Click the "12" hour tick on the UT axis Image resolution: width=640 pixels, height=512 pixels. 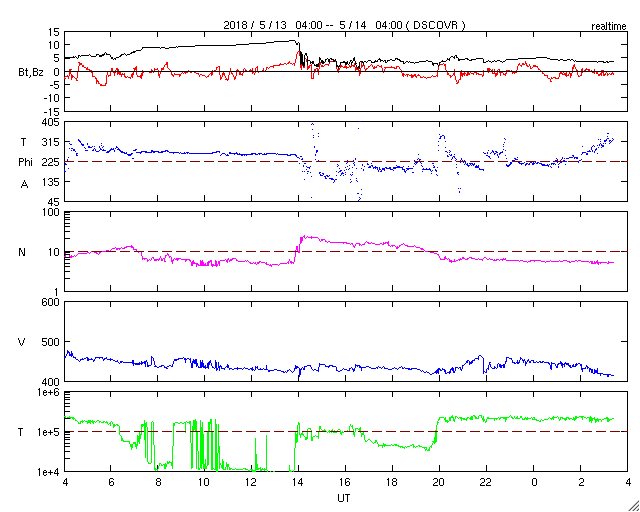[x=251, y=482]
